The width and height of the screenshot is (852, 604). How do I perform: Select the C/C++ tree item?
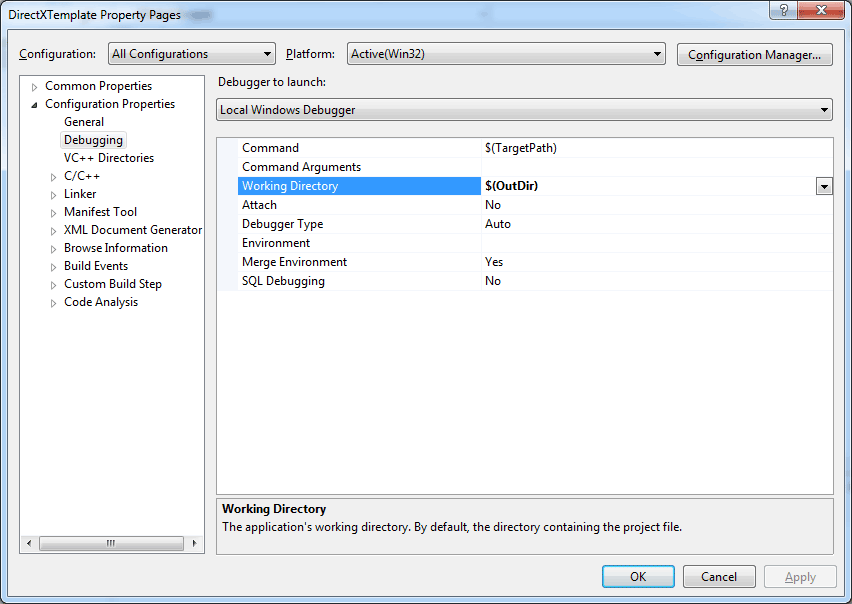pos(82,175)
